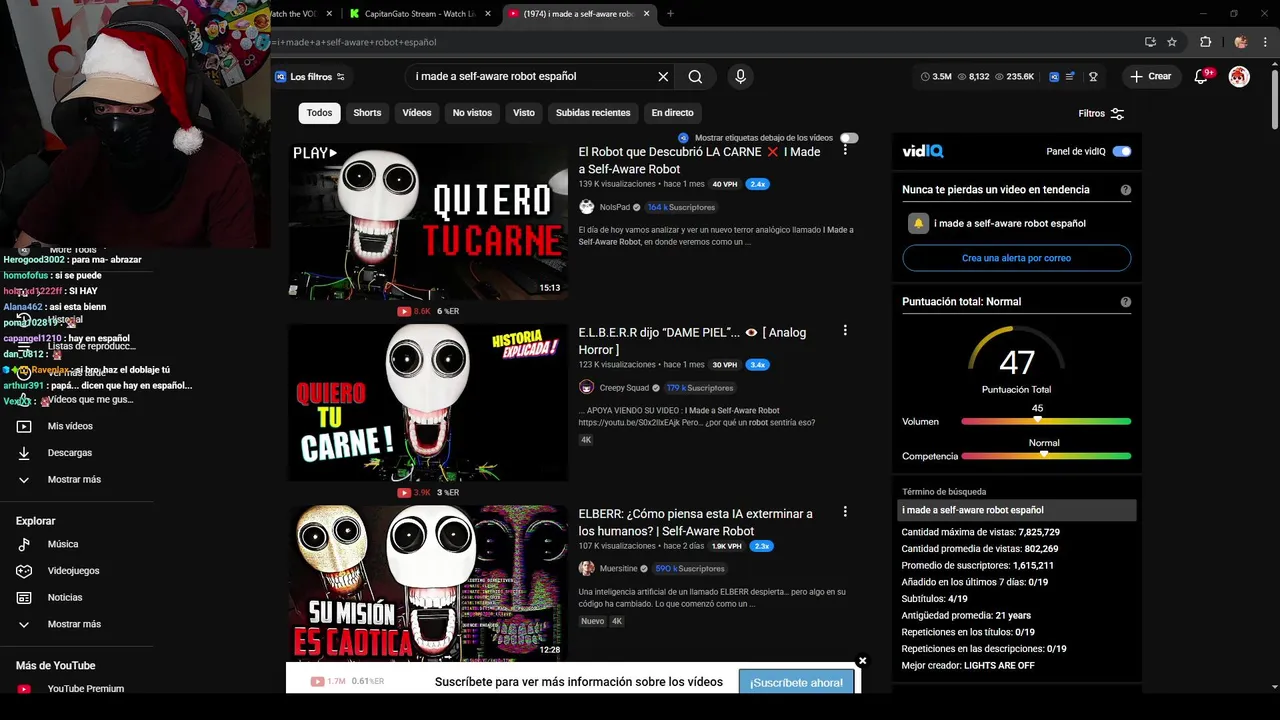The width and height of the screenshot is (1280, 720).
Task: Open a new browser tab
Action: coord(670,14)
